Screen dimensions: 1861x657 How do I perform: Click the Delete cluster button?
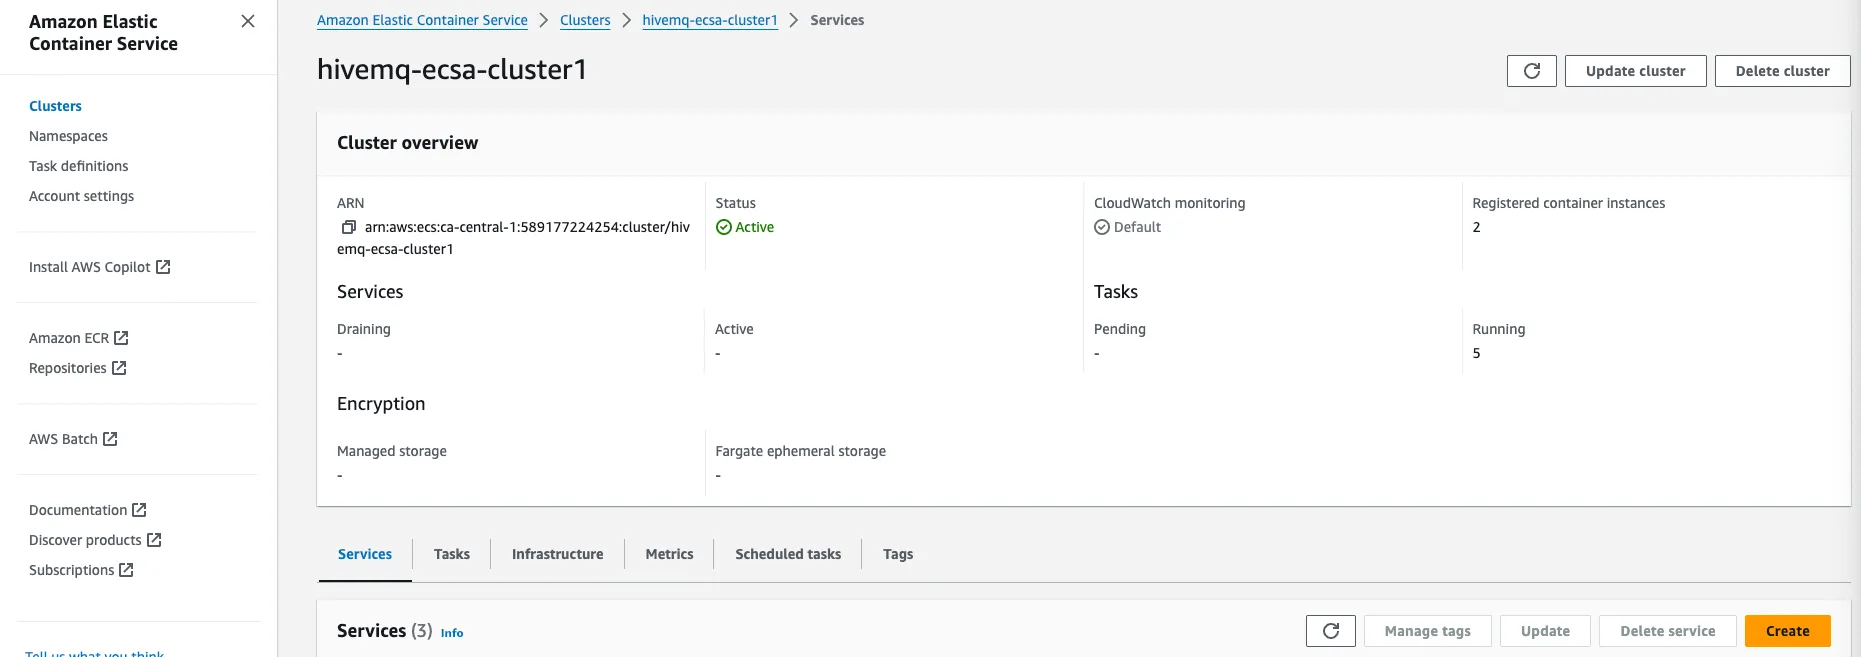[1782, 71]
